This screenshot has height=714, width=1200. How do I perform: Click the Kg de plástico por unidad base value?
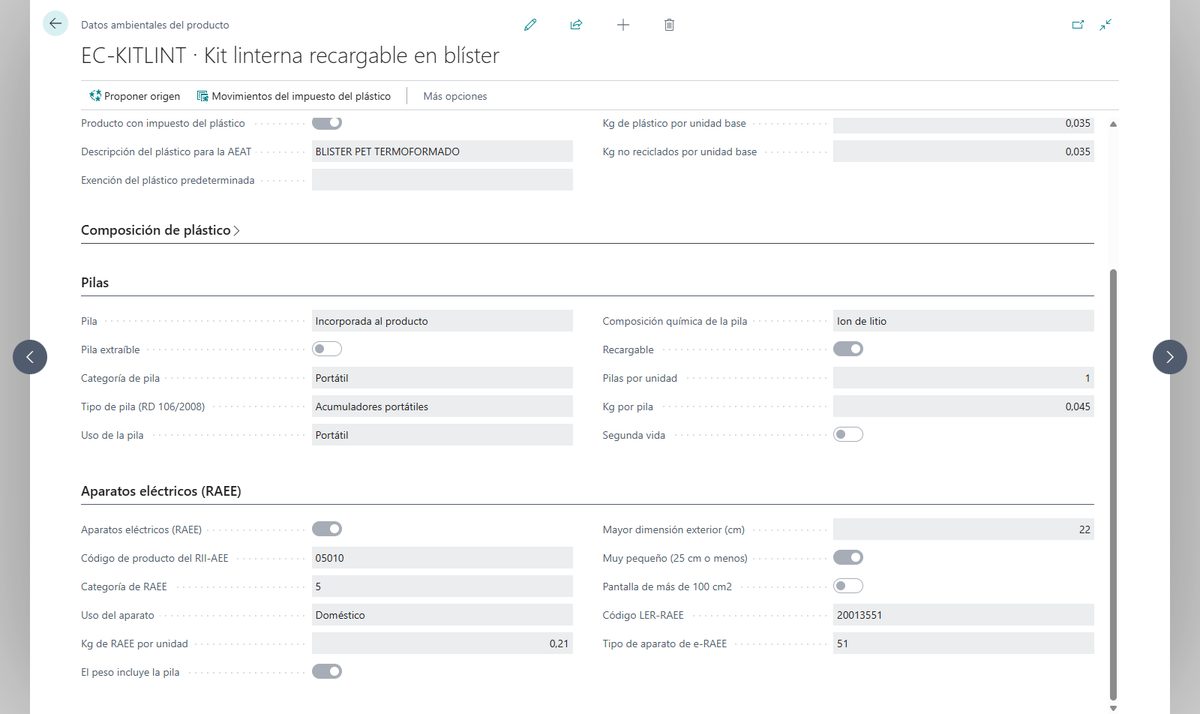pyautogui.click(x=963, y=124)
